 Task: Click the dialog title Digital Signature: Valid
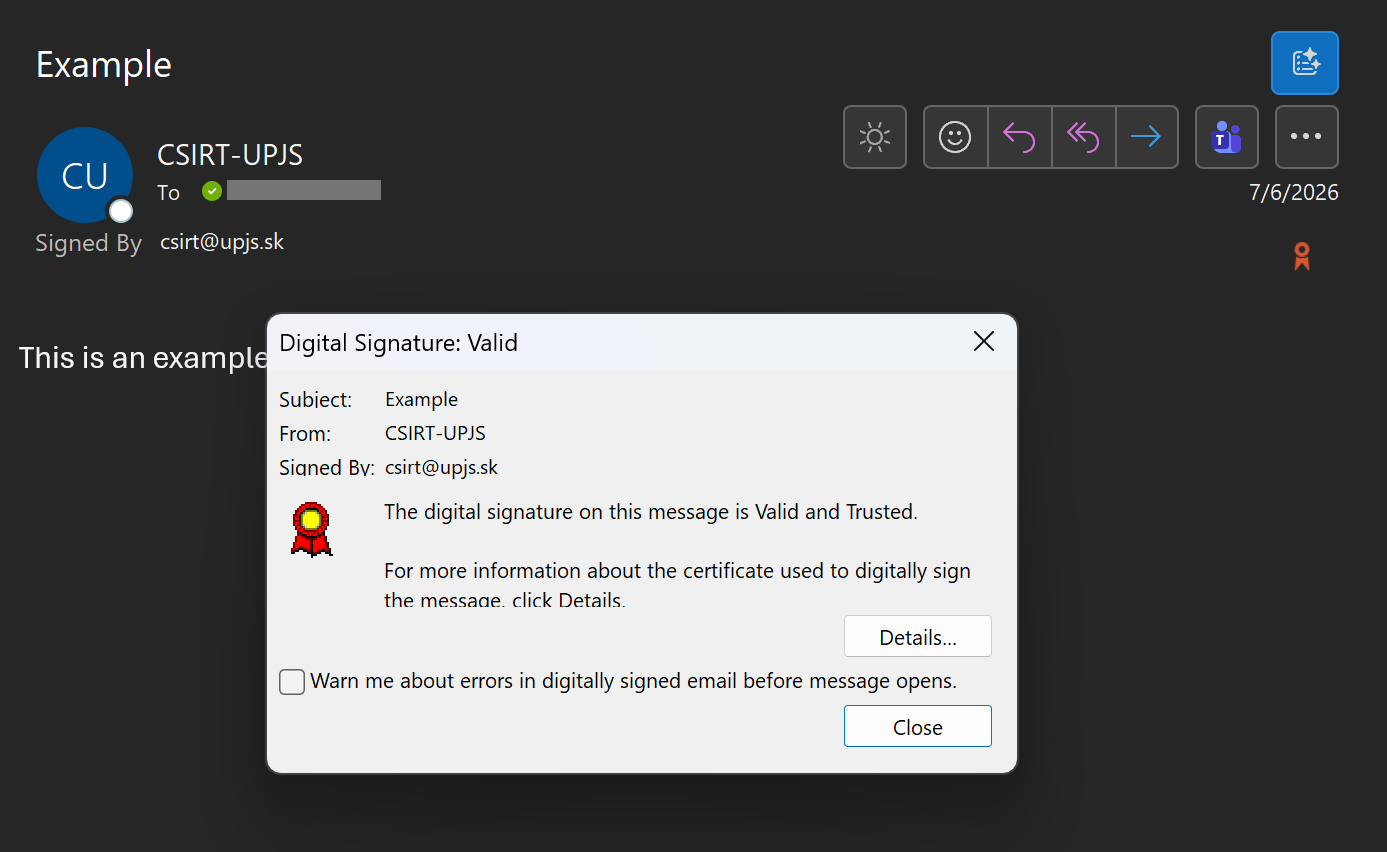click(x=399, y=343)
